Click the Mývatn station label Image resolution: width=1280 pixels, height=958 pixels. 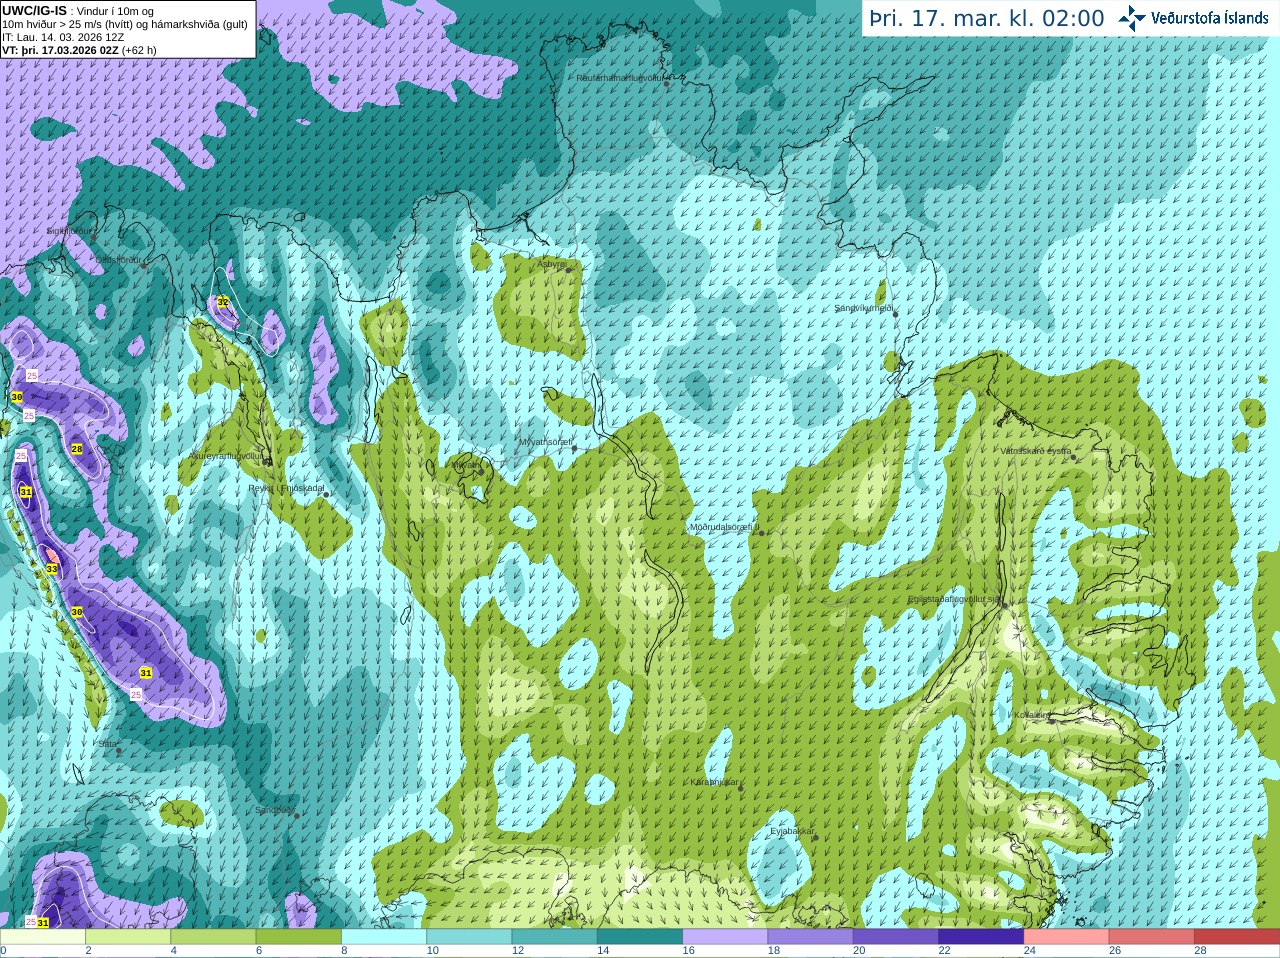tap(465, 465)
